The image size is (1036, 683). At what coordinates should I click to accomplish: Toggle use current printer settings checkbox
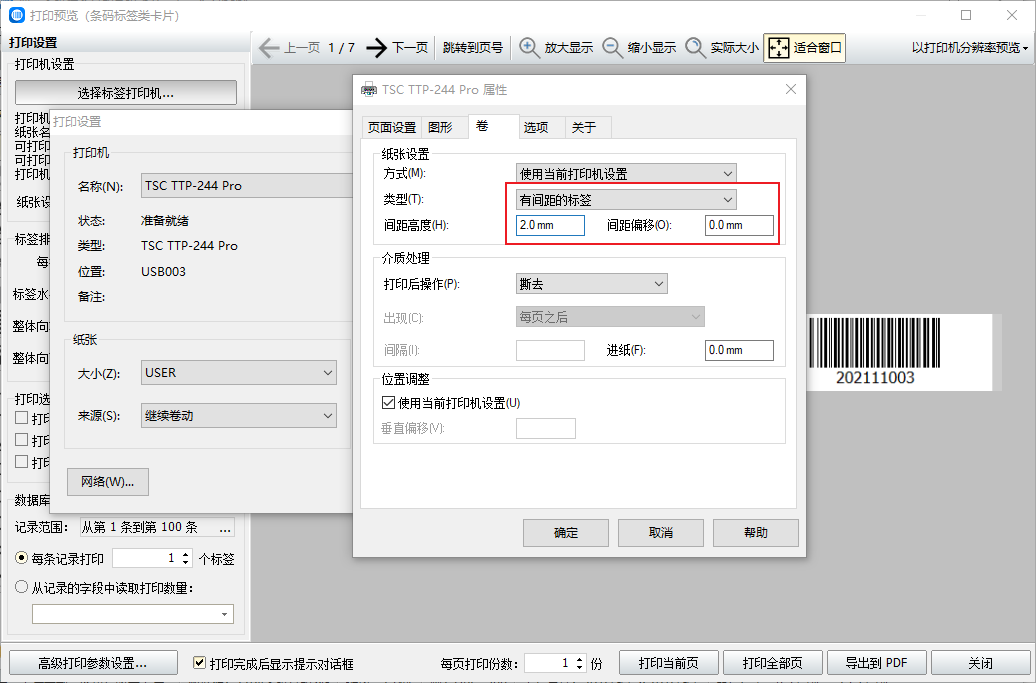point(388,402)
